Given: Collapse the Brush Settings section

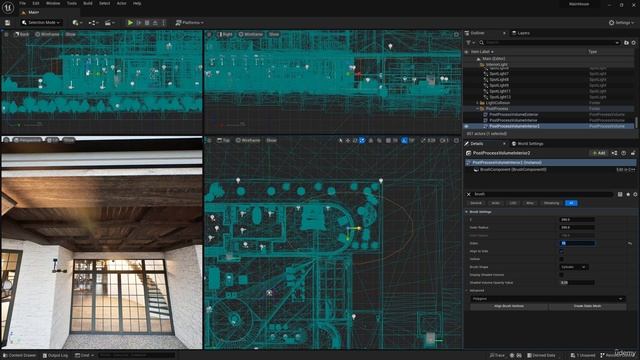Looking at the screenshot, I should pyautogui.click(x=467, y=212).
